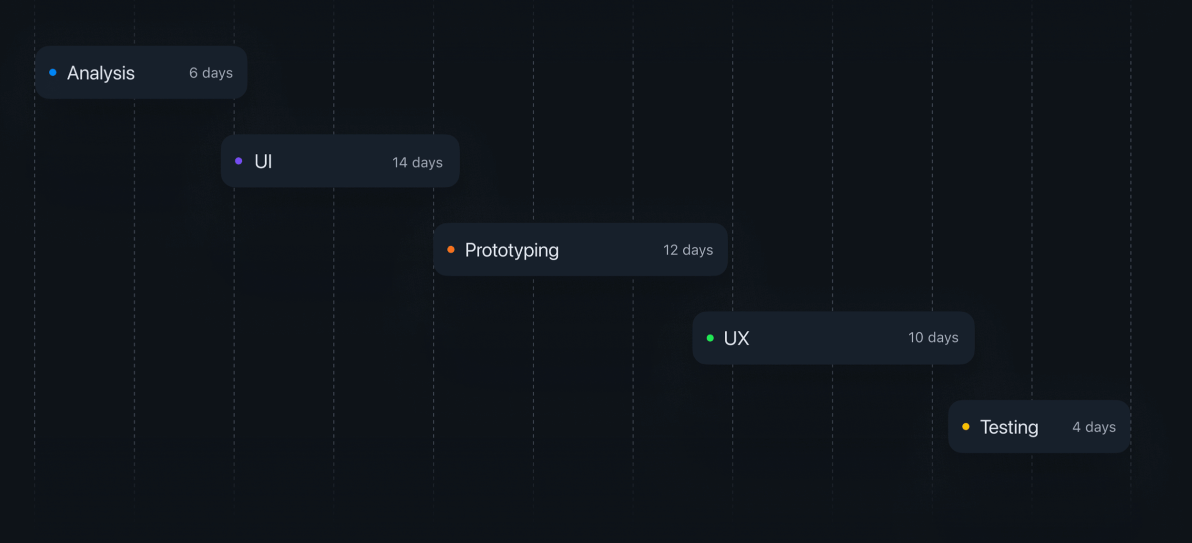
Task: Select the 4 days duration text
Action: tap(1094, 427)
